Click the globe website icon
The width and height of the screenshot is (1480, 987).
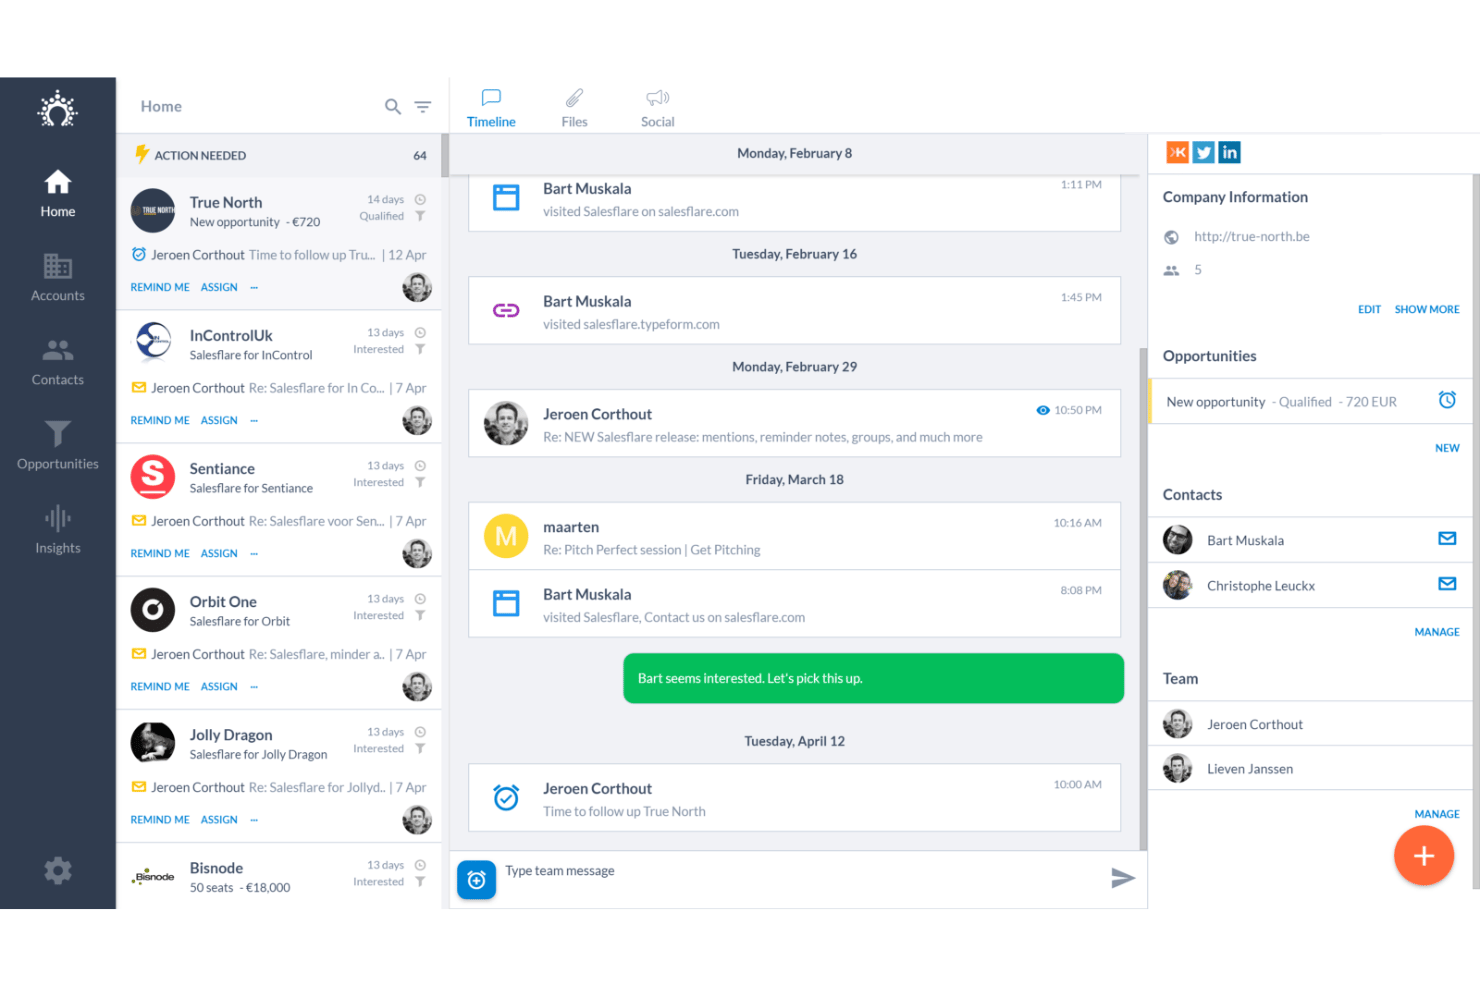[1171, 237]
